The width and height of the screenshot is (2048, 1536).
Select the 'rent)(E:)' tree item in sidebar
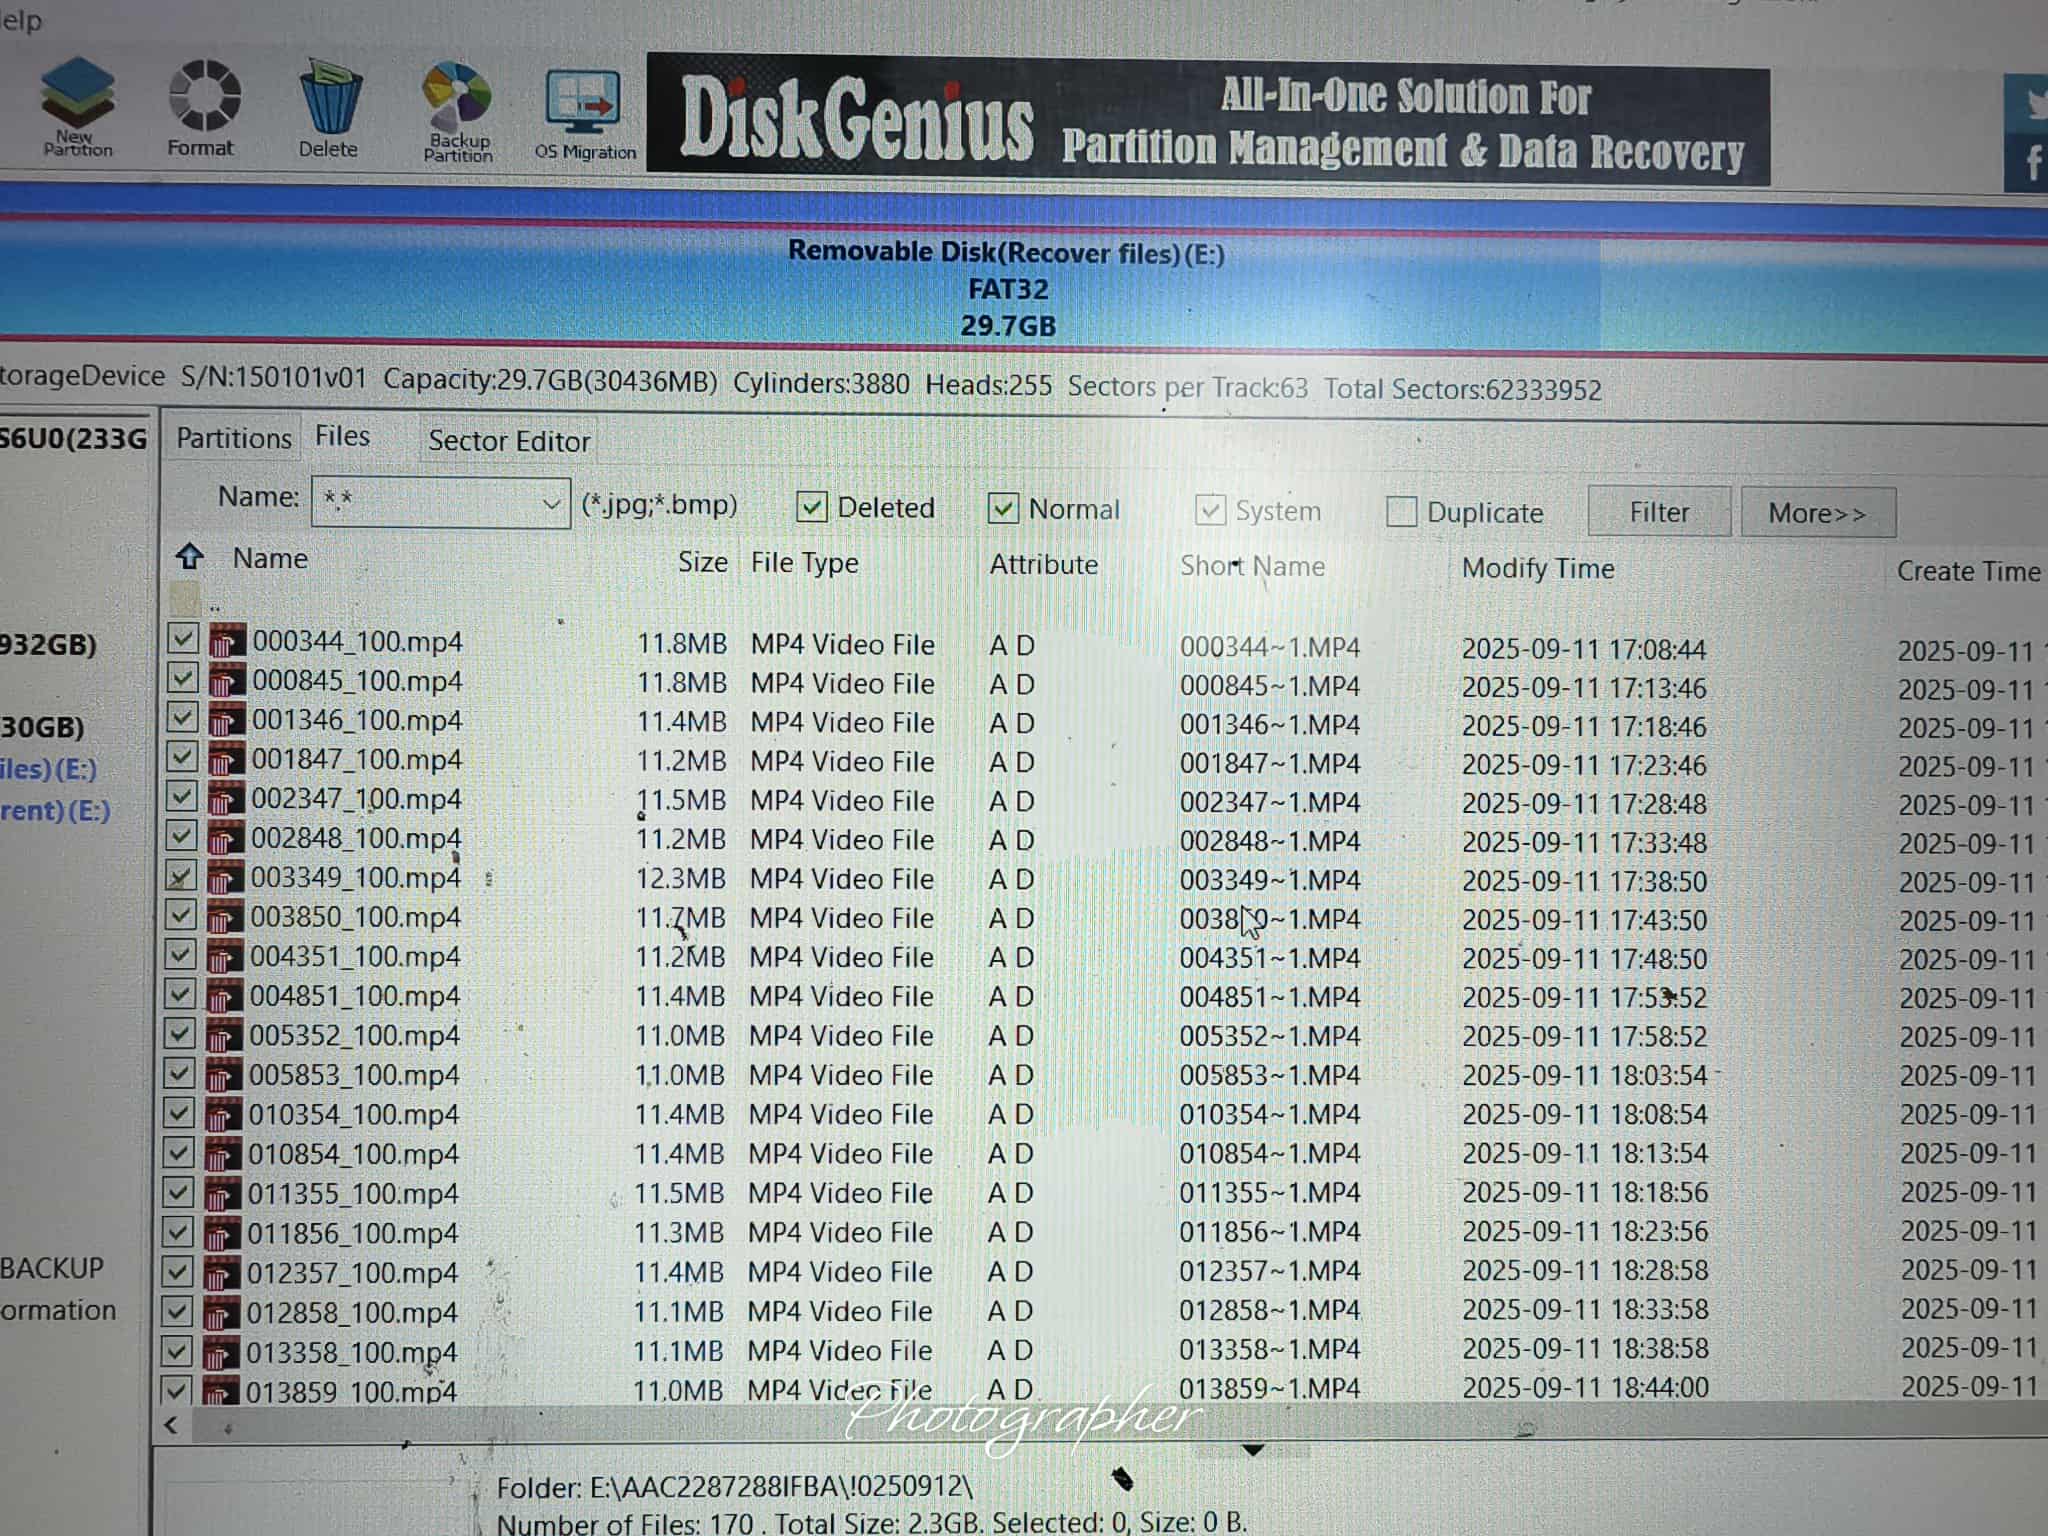pos(55,810)
